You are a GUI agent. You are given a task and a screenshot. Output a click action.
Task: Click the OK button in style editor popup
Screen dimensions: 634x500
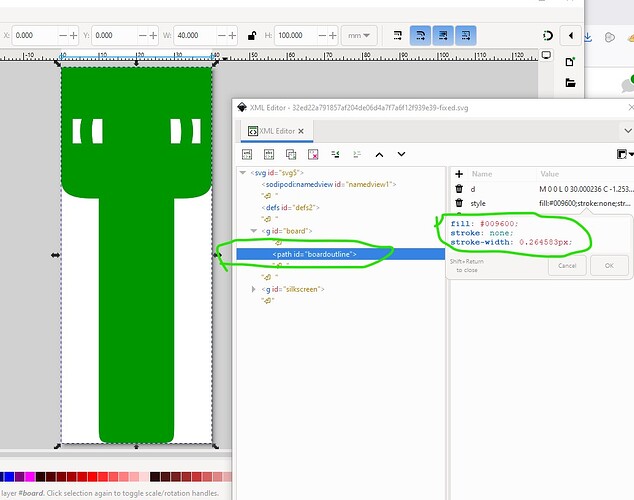(x=609, y=266)
